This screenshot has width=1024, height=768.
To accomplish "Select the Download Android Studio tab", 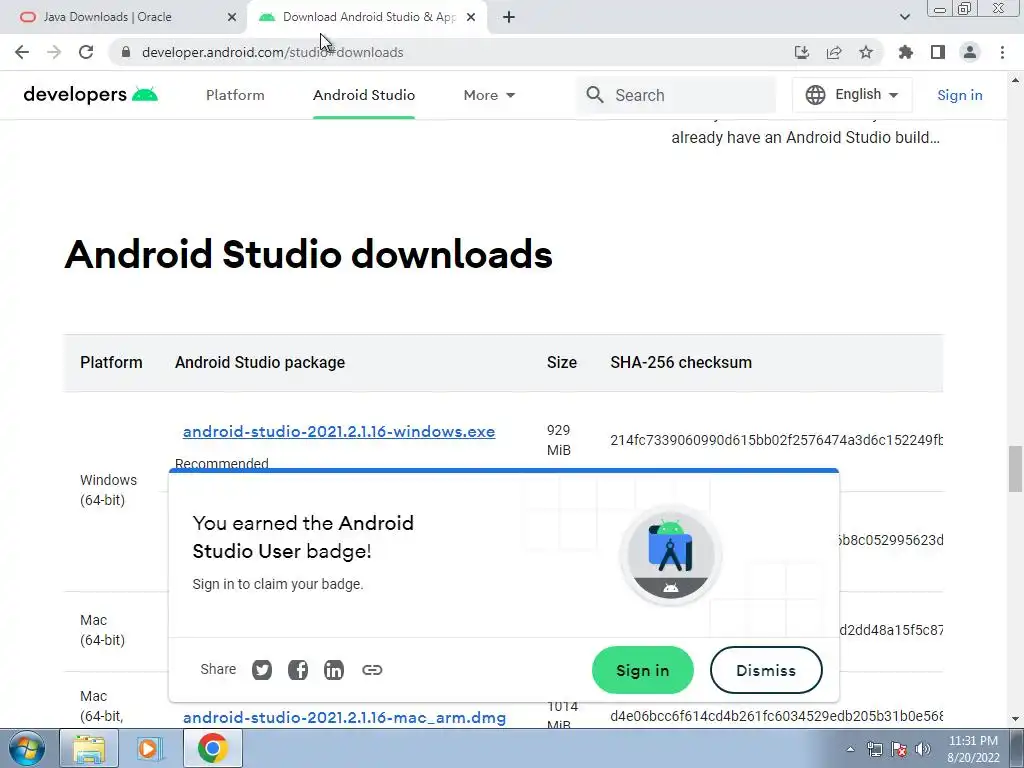I will (369, 17).
